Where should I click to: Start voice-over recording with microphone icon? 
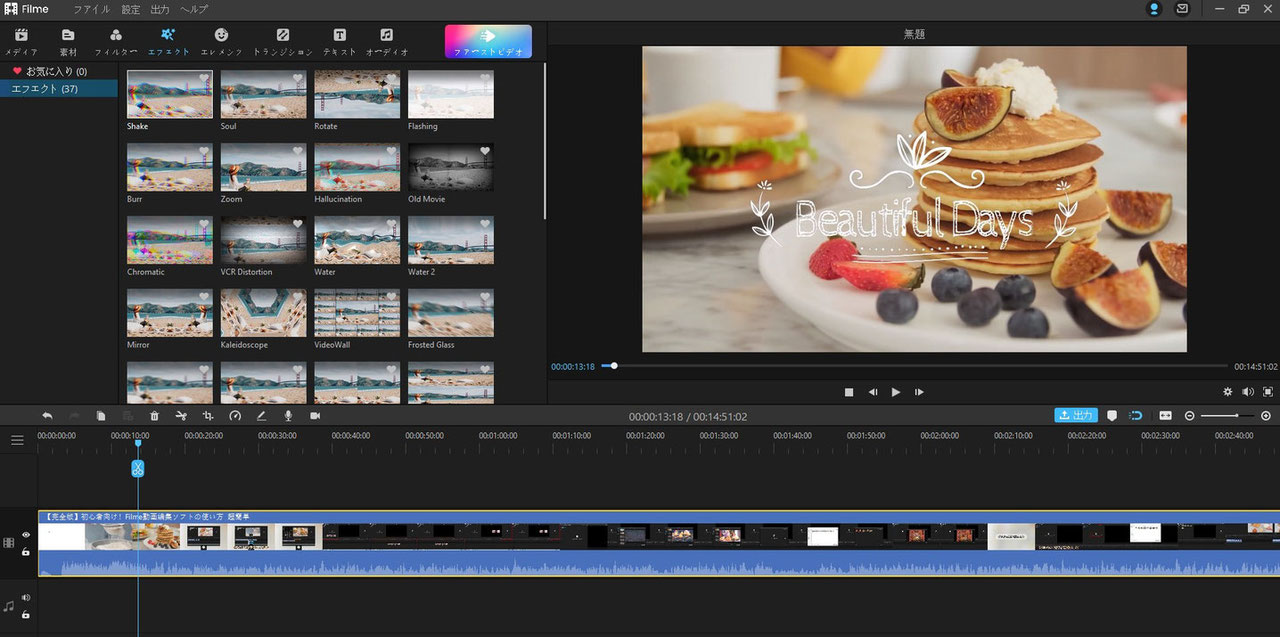[288, 416]
